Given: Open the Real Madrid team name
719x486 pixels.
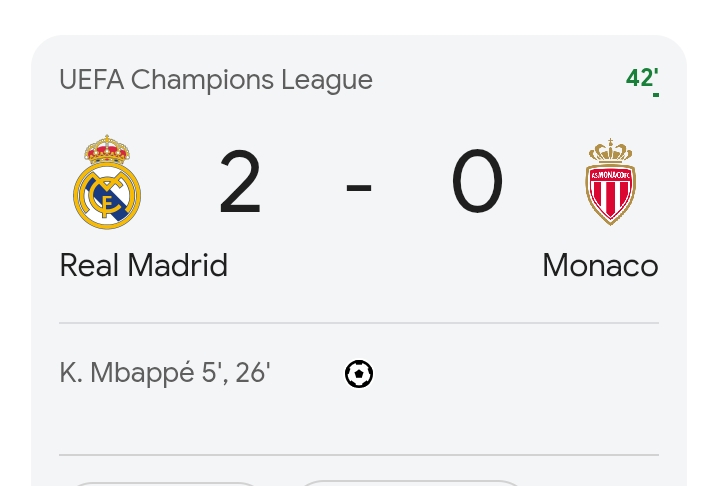Looking at the screenshot, I should pyautogui.click(x=144, y=265).
